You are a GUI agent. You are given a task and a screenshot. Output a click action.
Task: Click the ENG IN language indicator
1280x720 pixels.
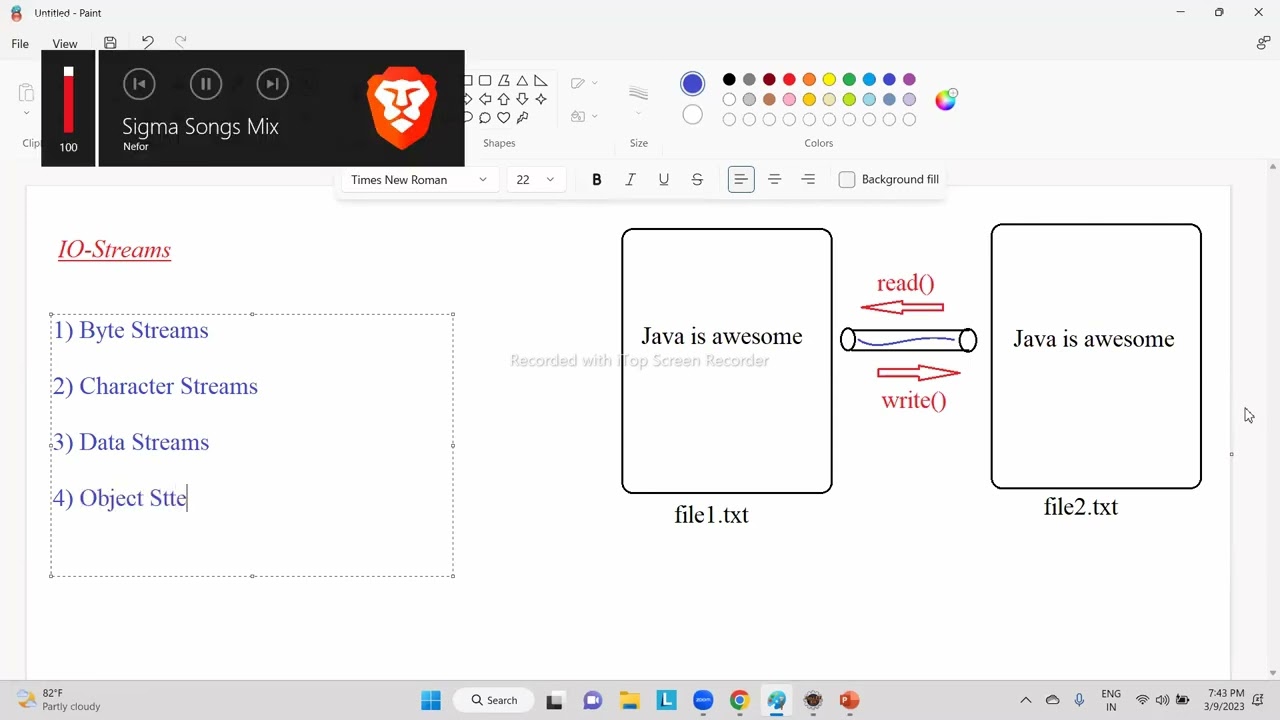pos(1111,700)
